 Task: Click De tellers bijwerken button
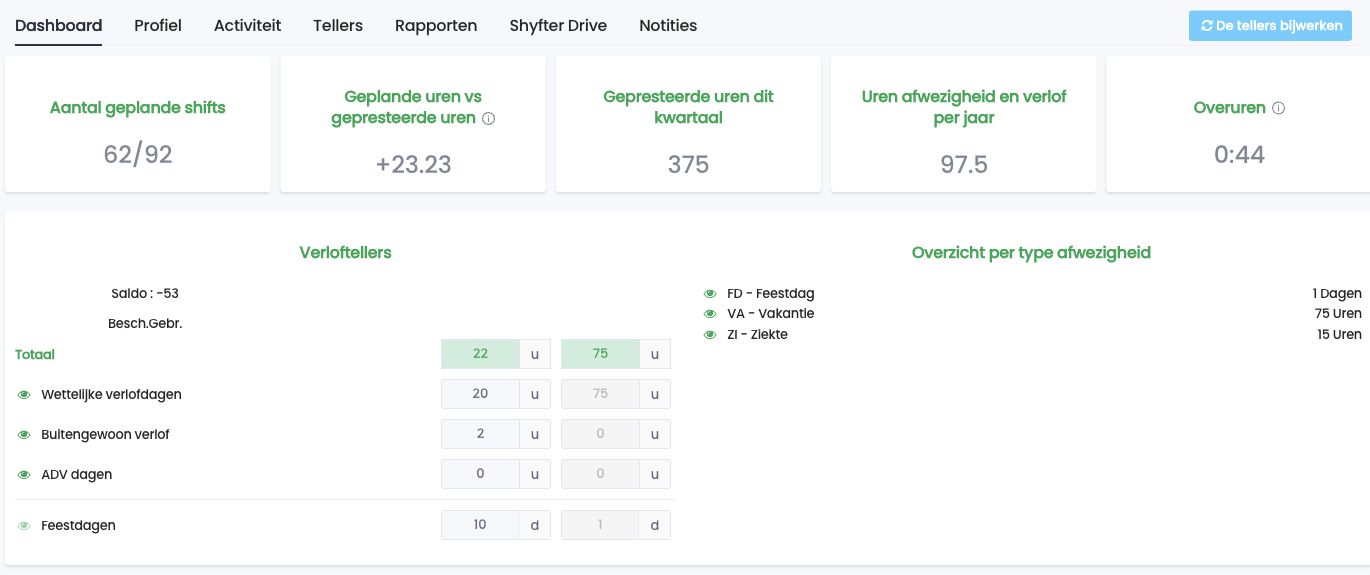point(1270,26)
